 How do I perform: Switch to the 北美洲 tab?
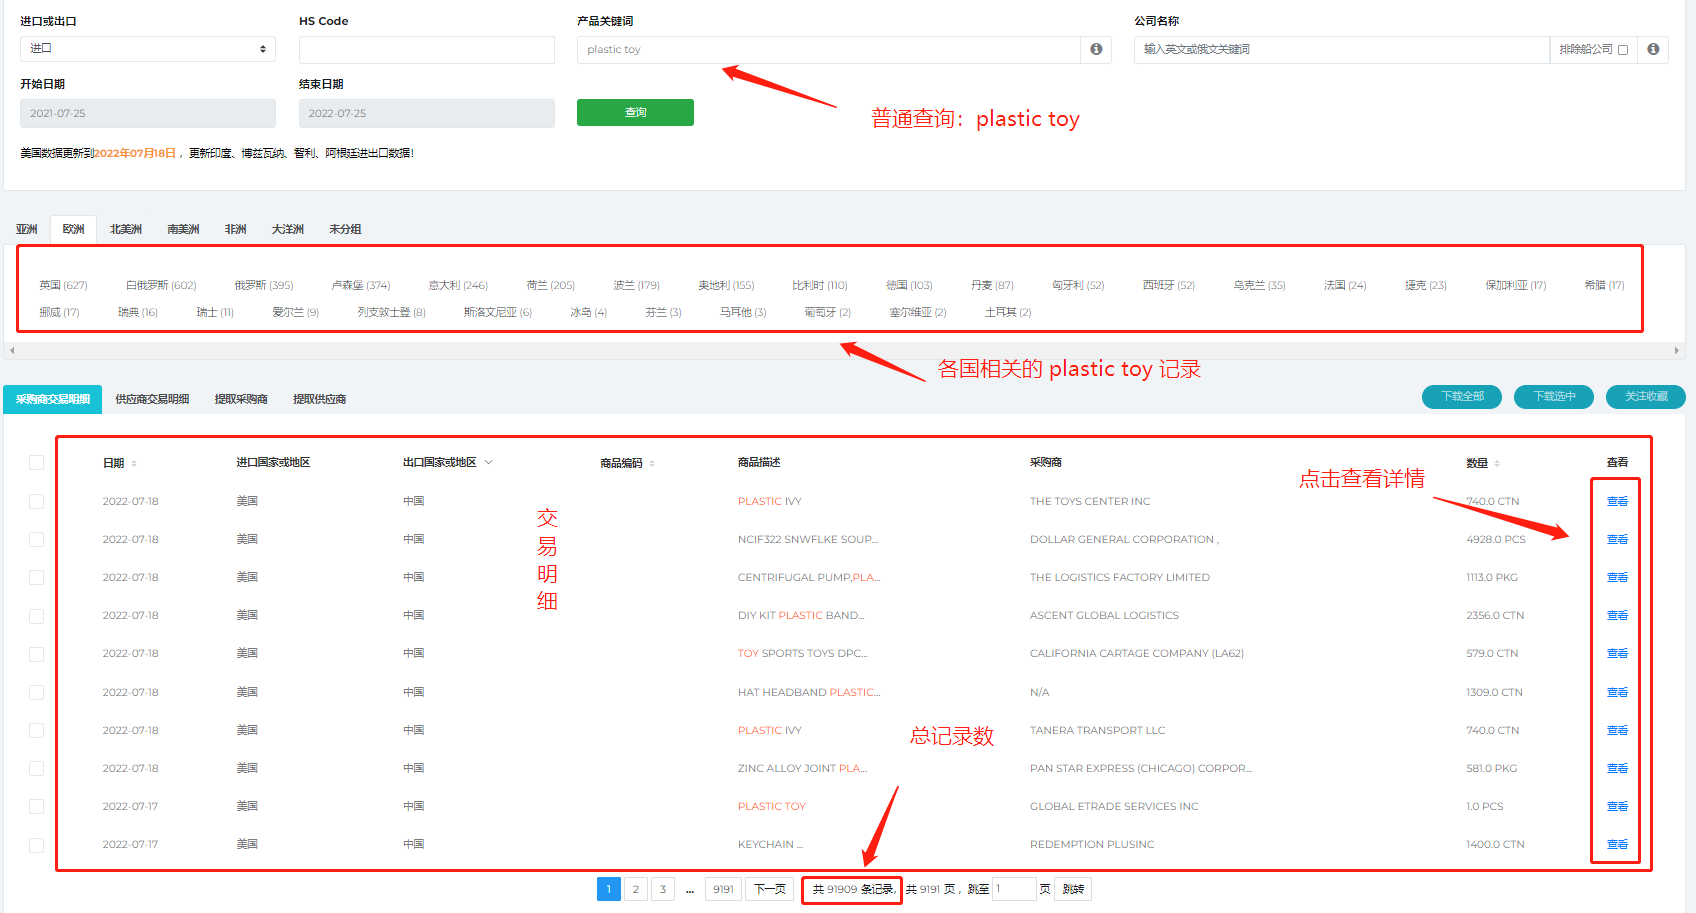pyautogui.click(x=126, y=229)
